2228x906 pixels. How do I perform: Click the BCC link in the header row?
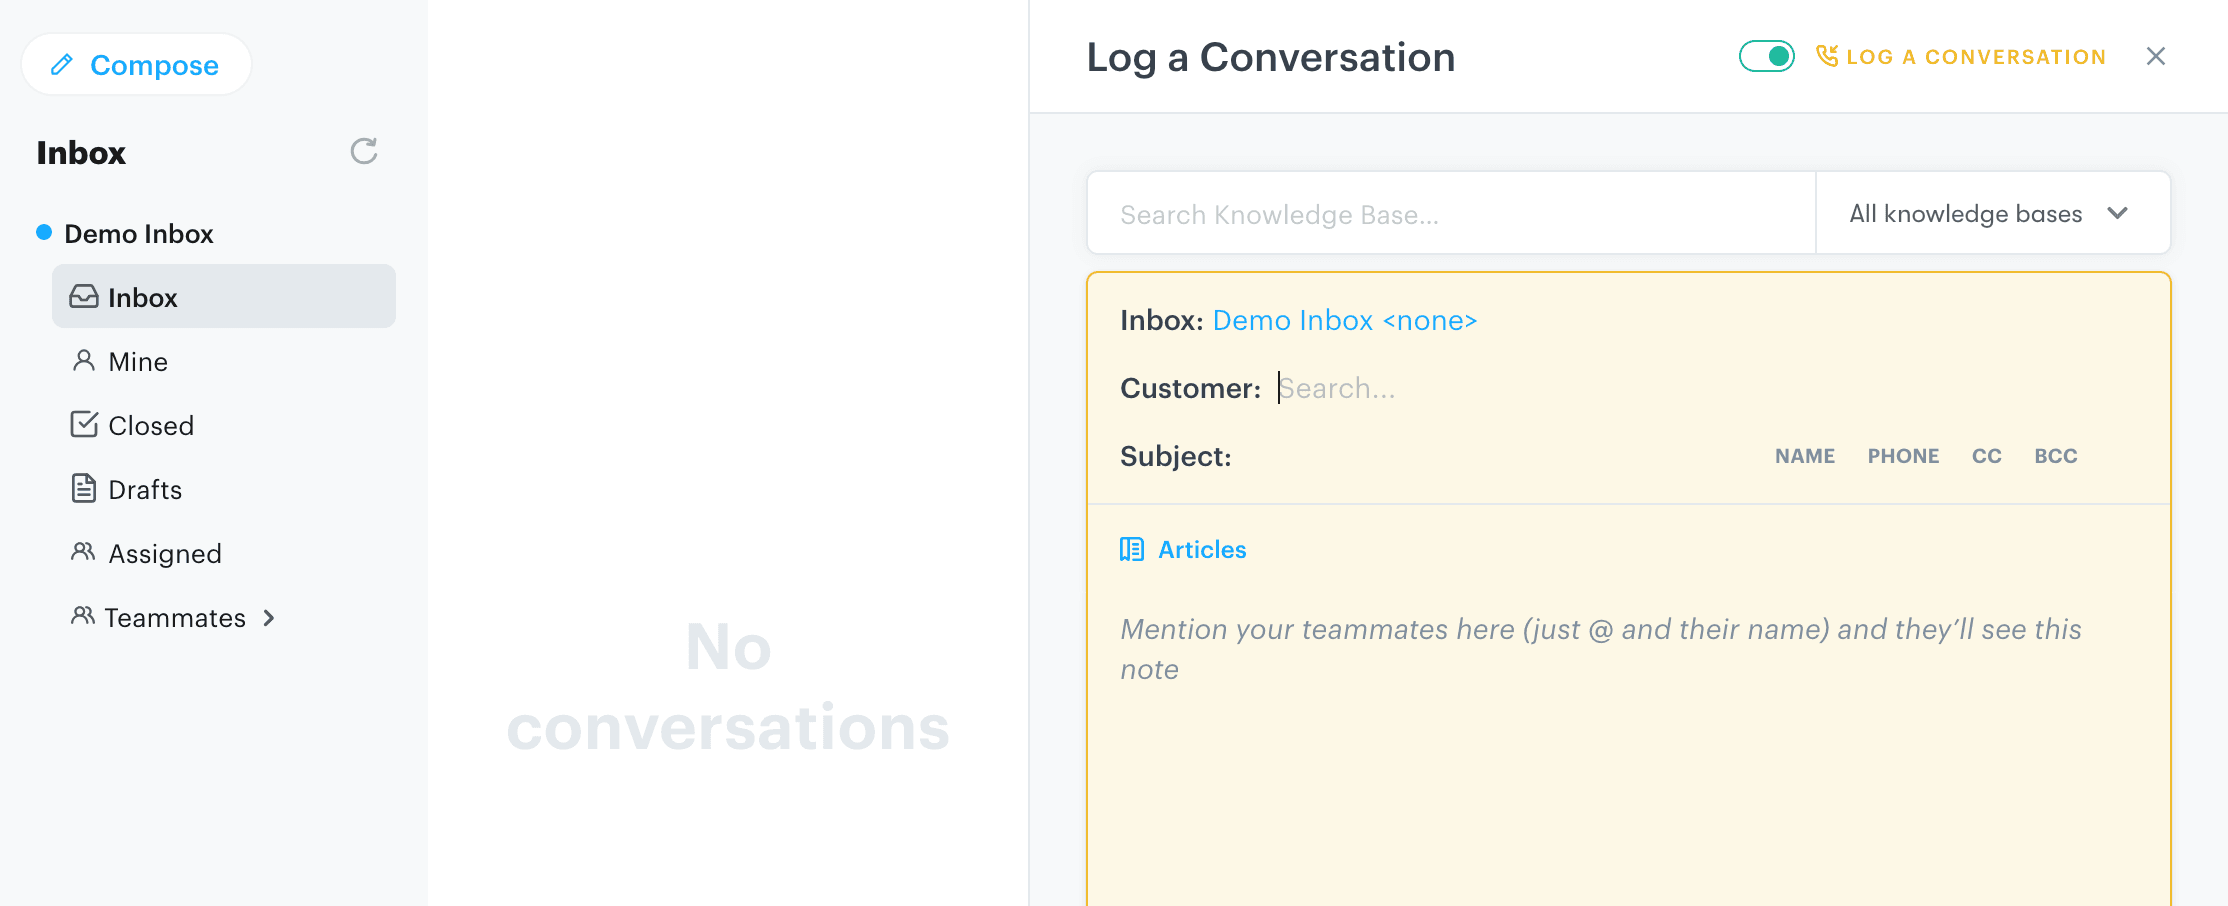click(x=2055, y=456)
